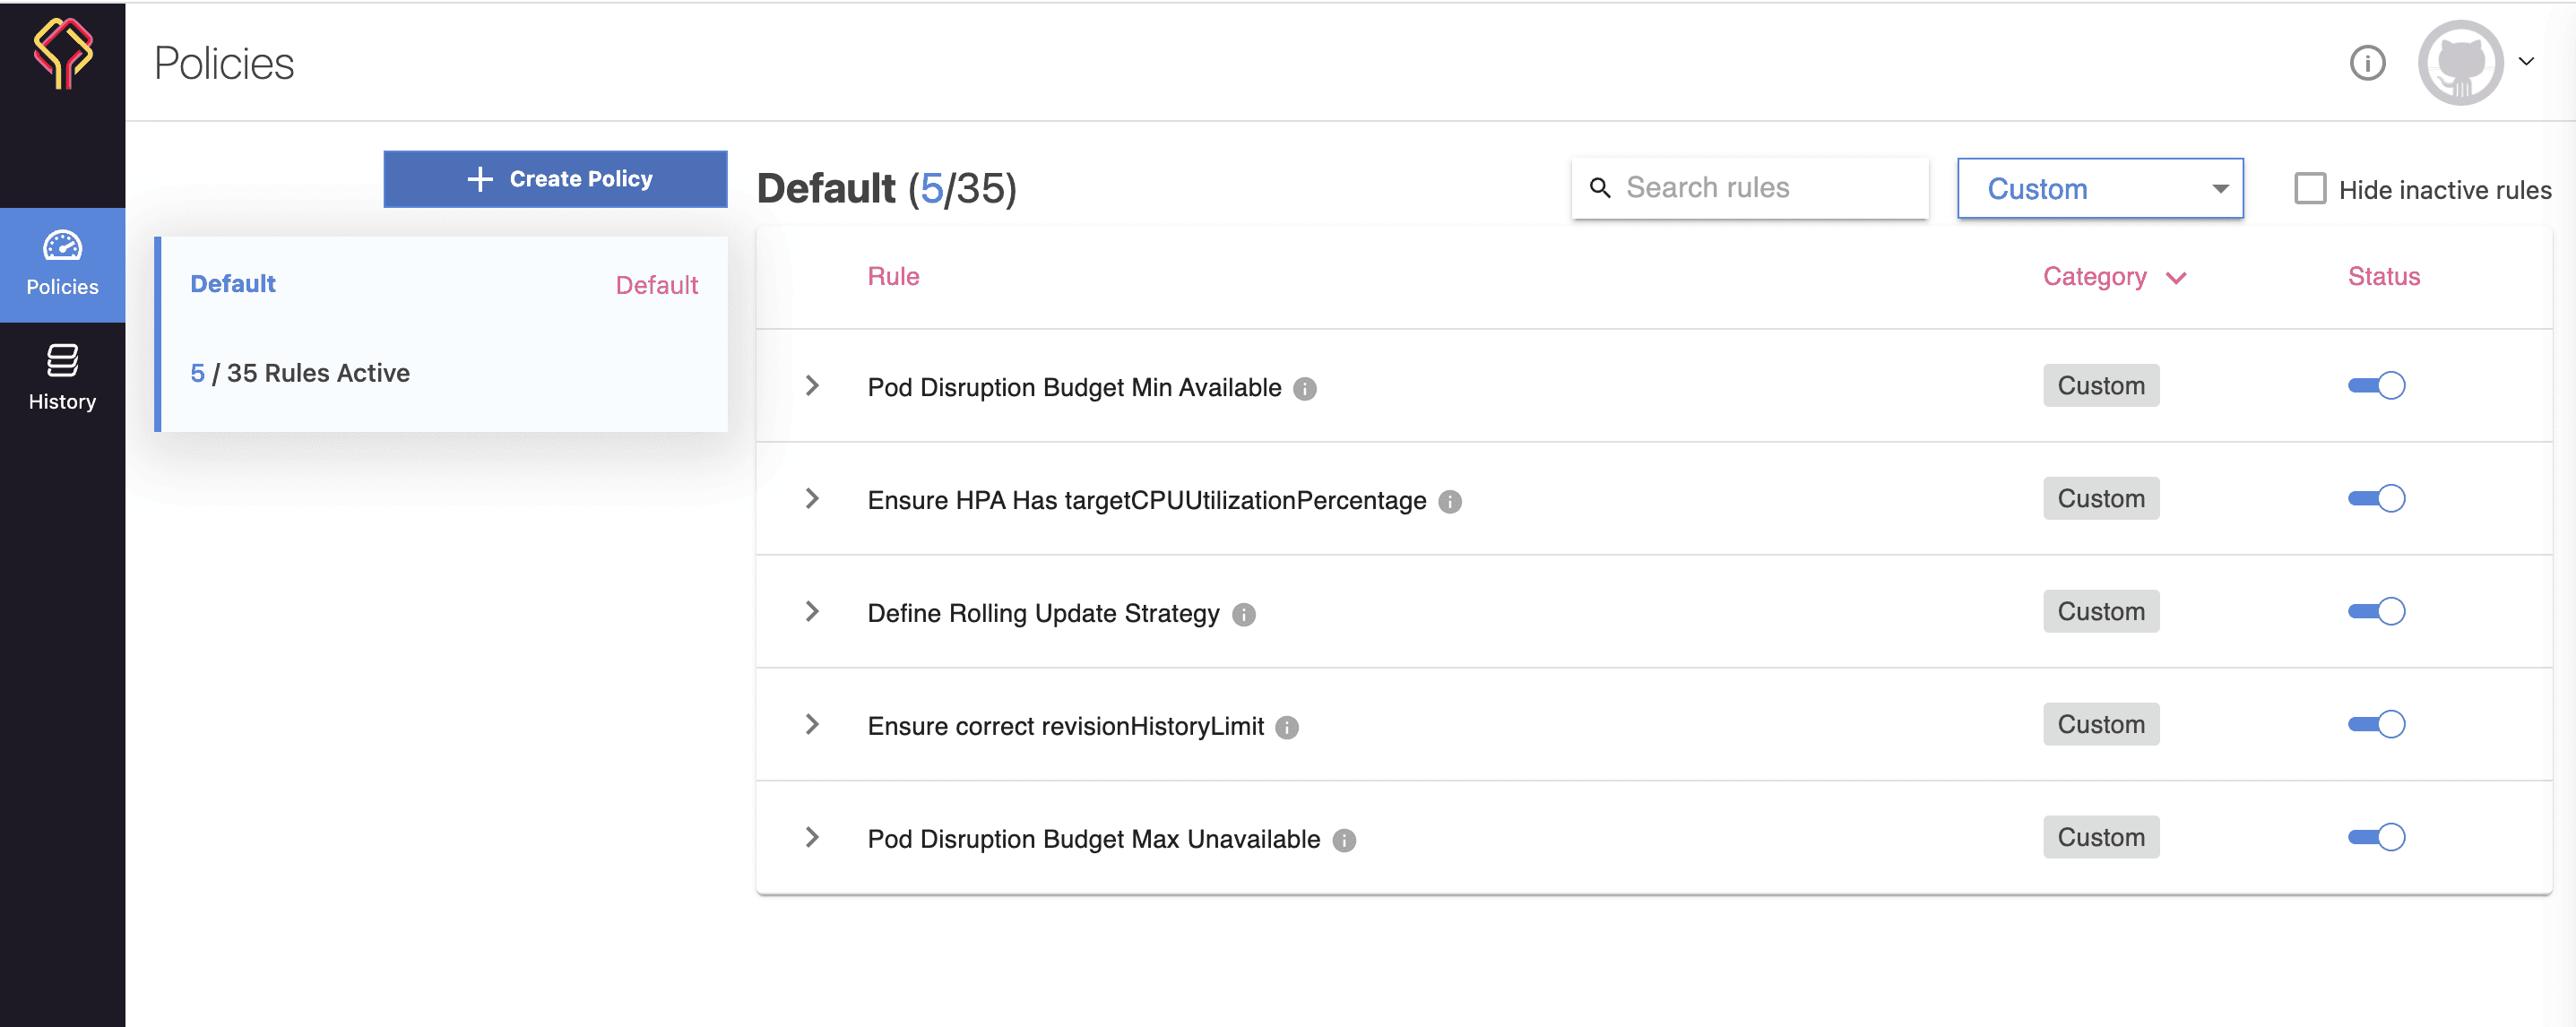Click info icon beside Define Rolling Update Strategy

point(1243,615)
